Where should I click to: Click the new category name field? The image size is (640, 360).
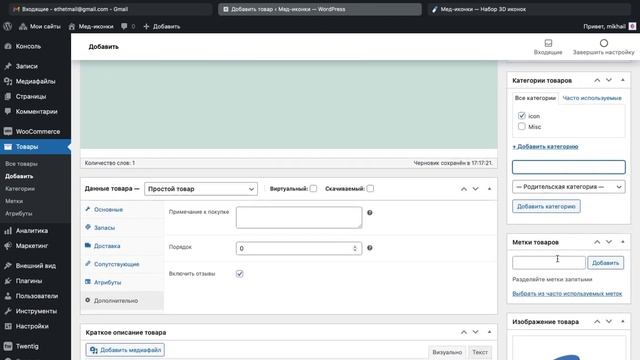point(569,167)
